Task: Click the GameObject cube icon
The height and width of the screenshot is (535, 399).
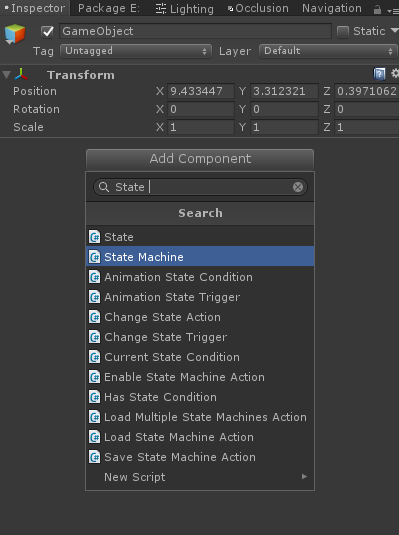Action: click(x=15, y=34)
